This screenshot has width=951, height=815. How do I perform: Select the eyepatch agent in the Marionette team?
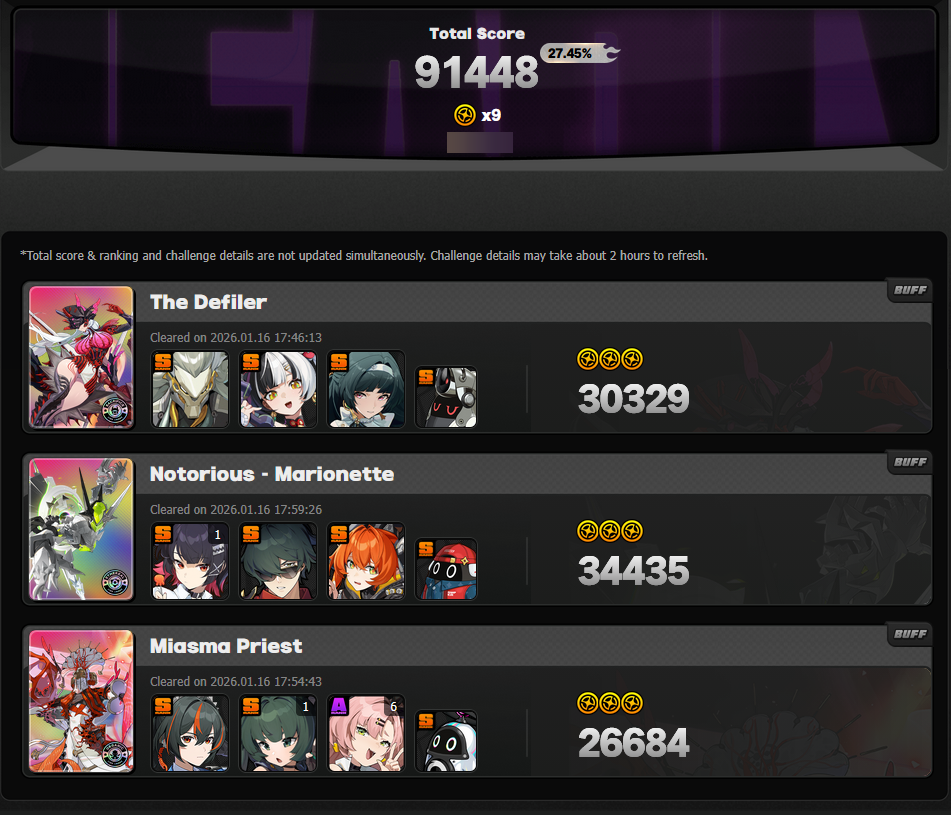[278, 562]
